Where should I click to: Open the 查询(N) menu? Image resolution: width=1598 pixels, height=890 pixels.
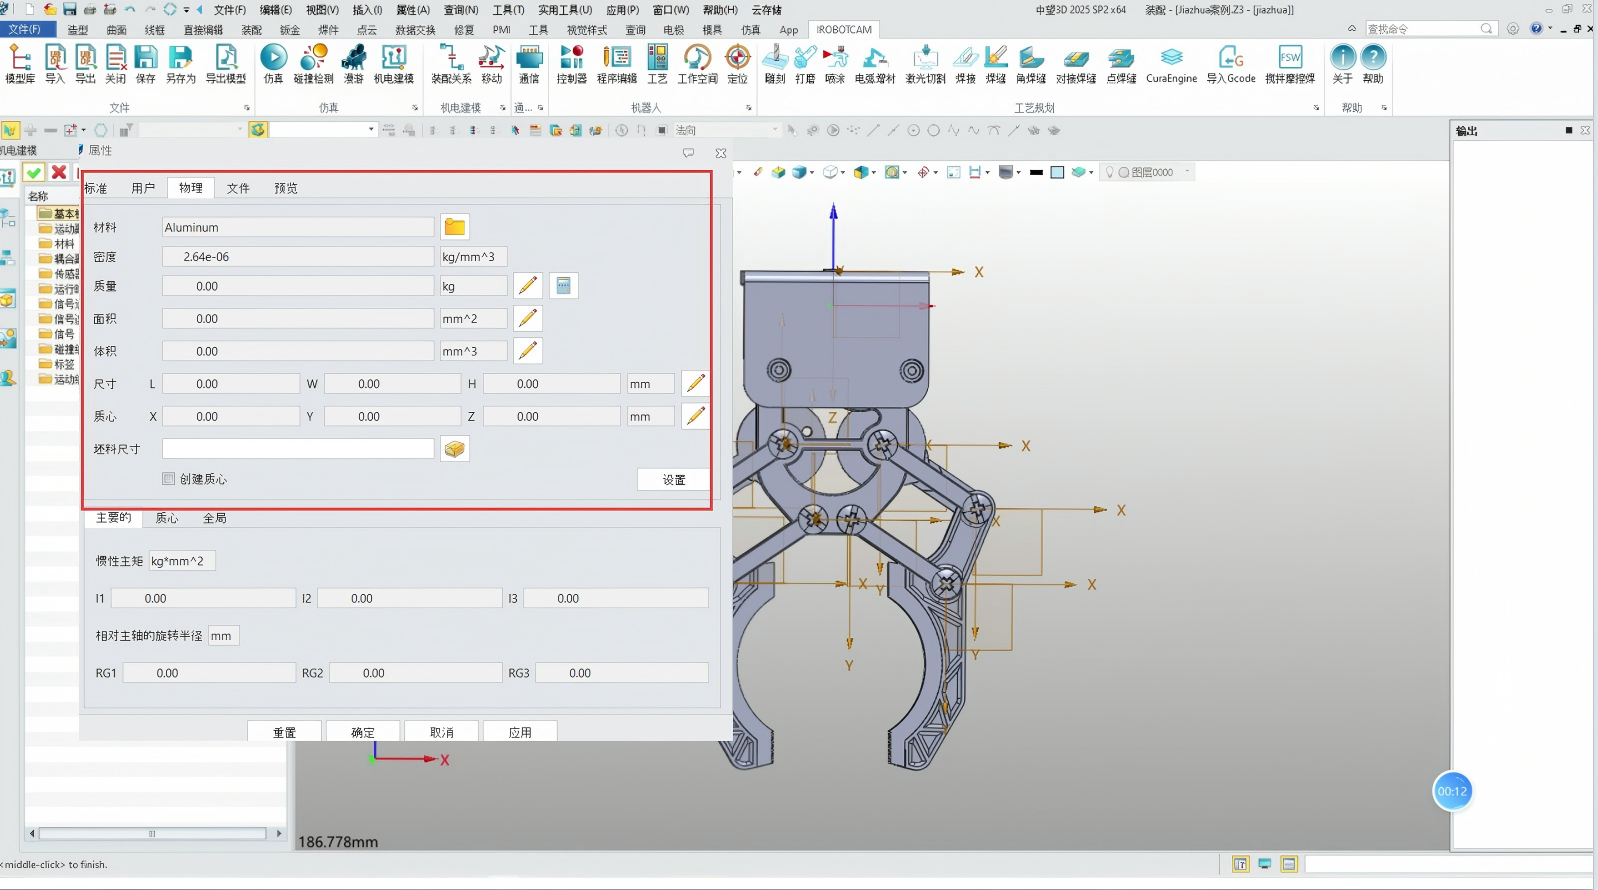(x=461, y=10)
